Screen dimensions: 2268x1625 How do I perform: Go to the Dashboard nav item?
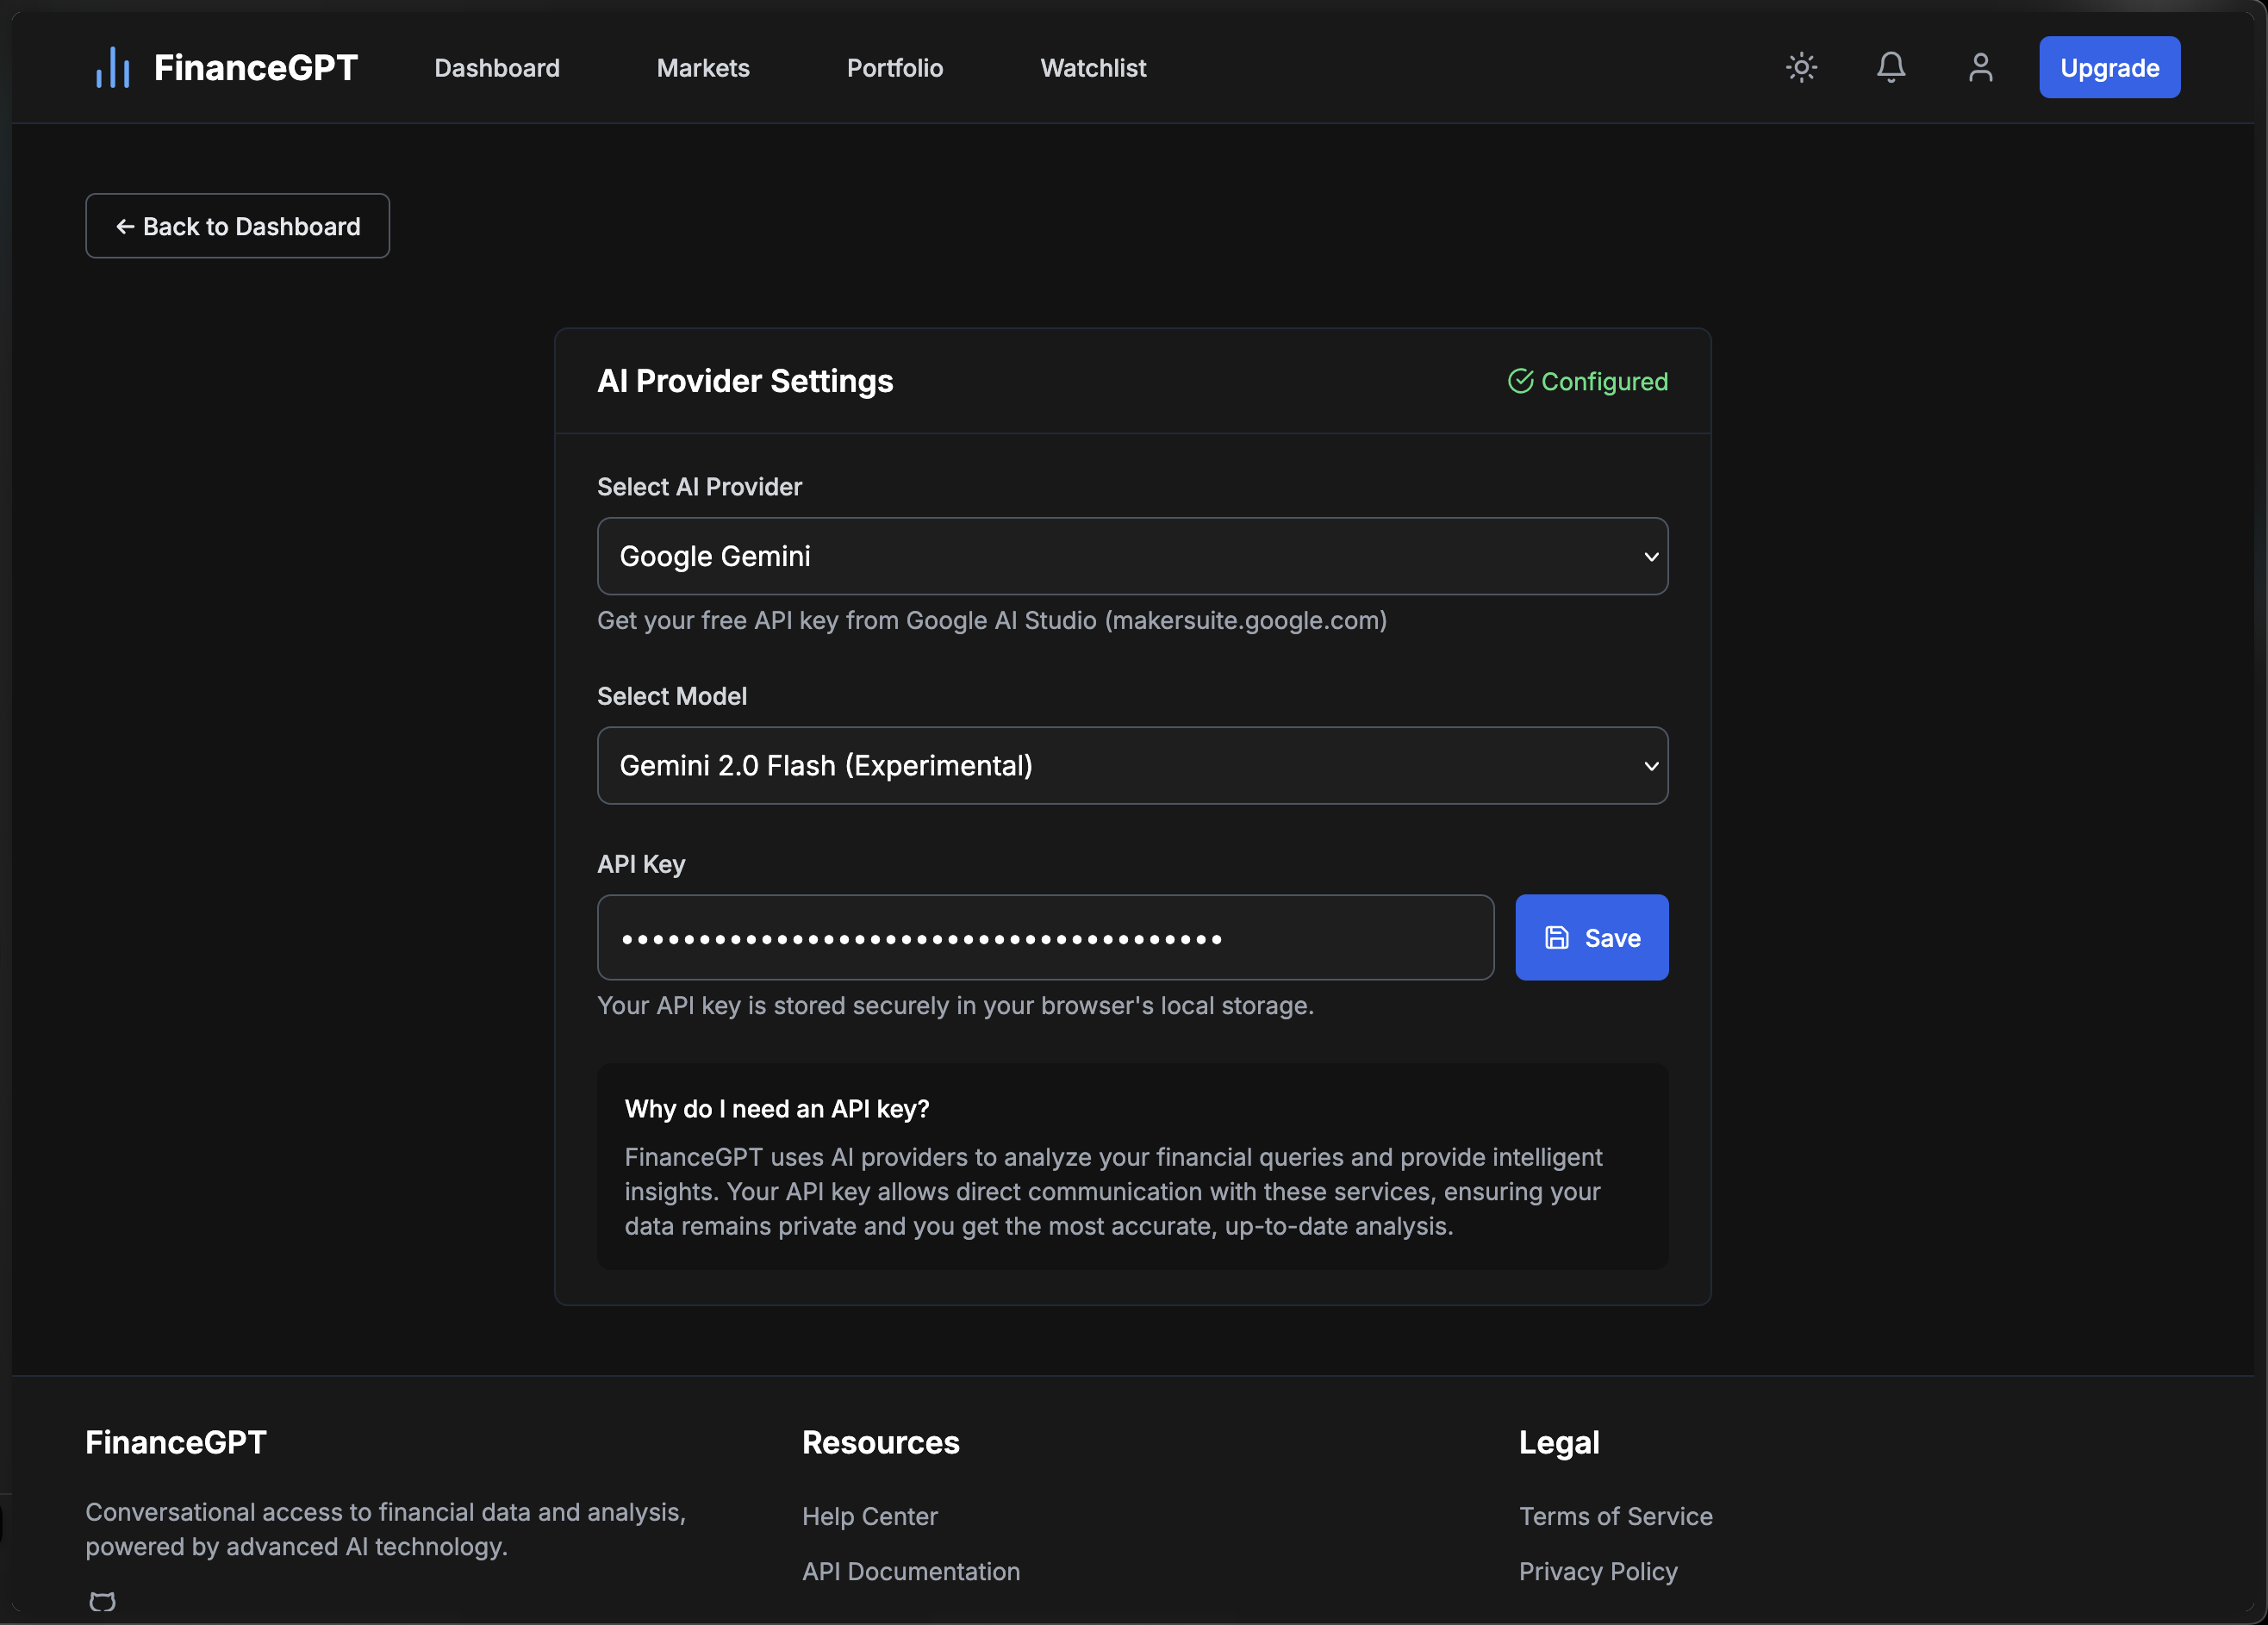[497, 68]
